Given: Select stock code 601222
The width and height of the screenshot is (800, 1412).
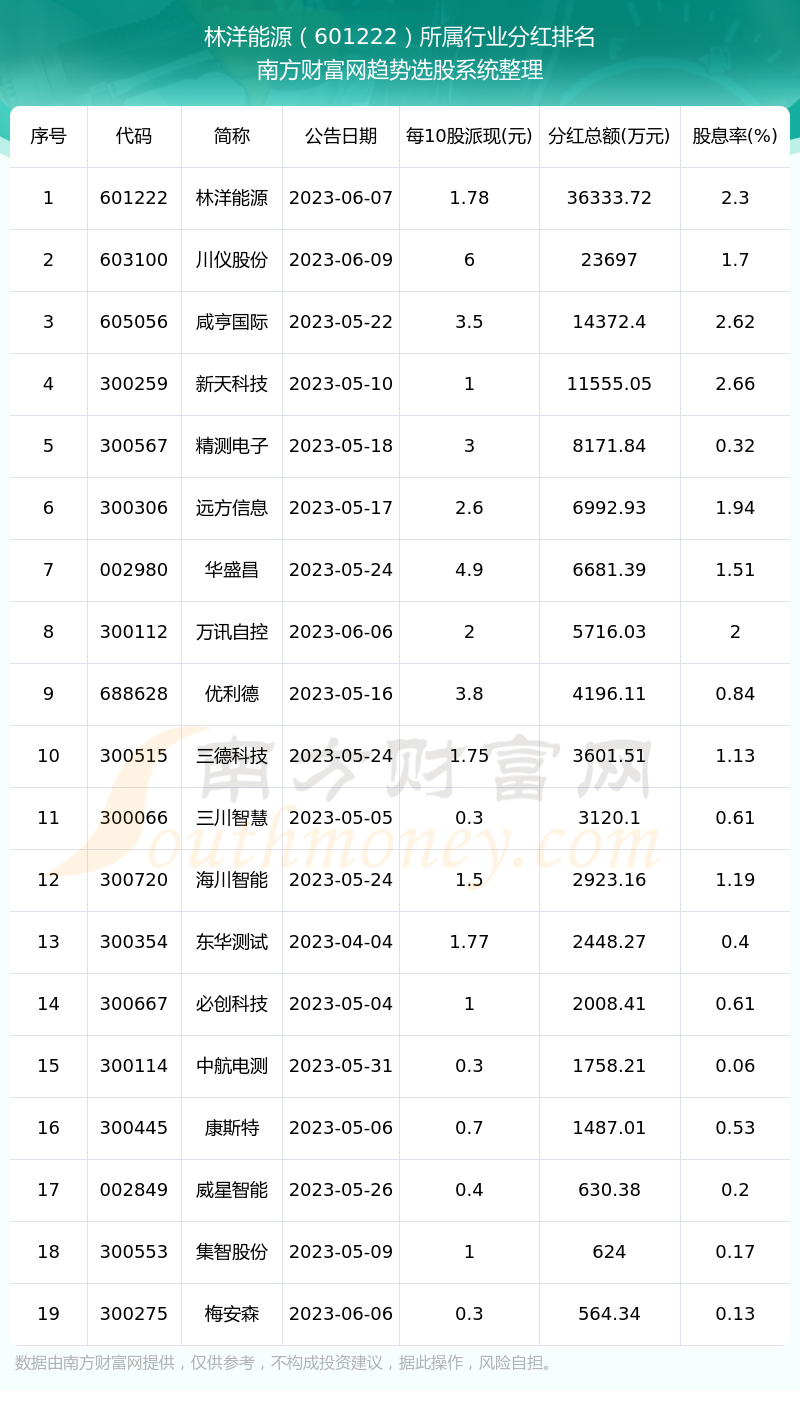Looking at the screenshot, I should [x=134, y=198].
